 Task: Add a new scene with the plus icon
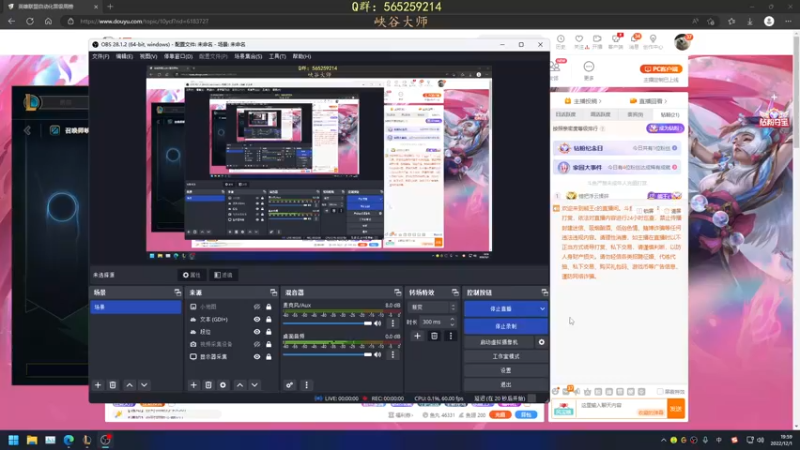tap(98, 385)
